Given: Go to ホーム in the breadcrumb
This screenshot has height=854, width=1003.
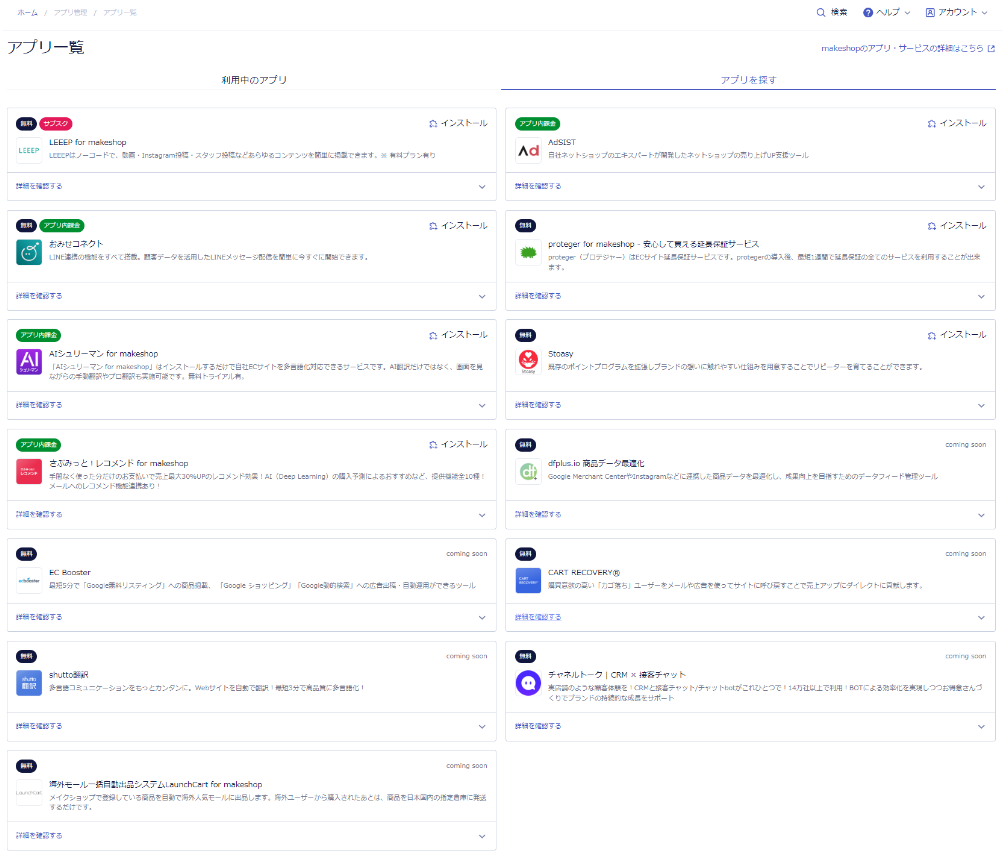Looking at the screenshot, I should [27, 13].
